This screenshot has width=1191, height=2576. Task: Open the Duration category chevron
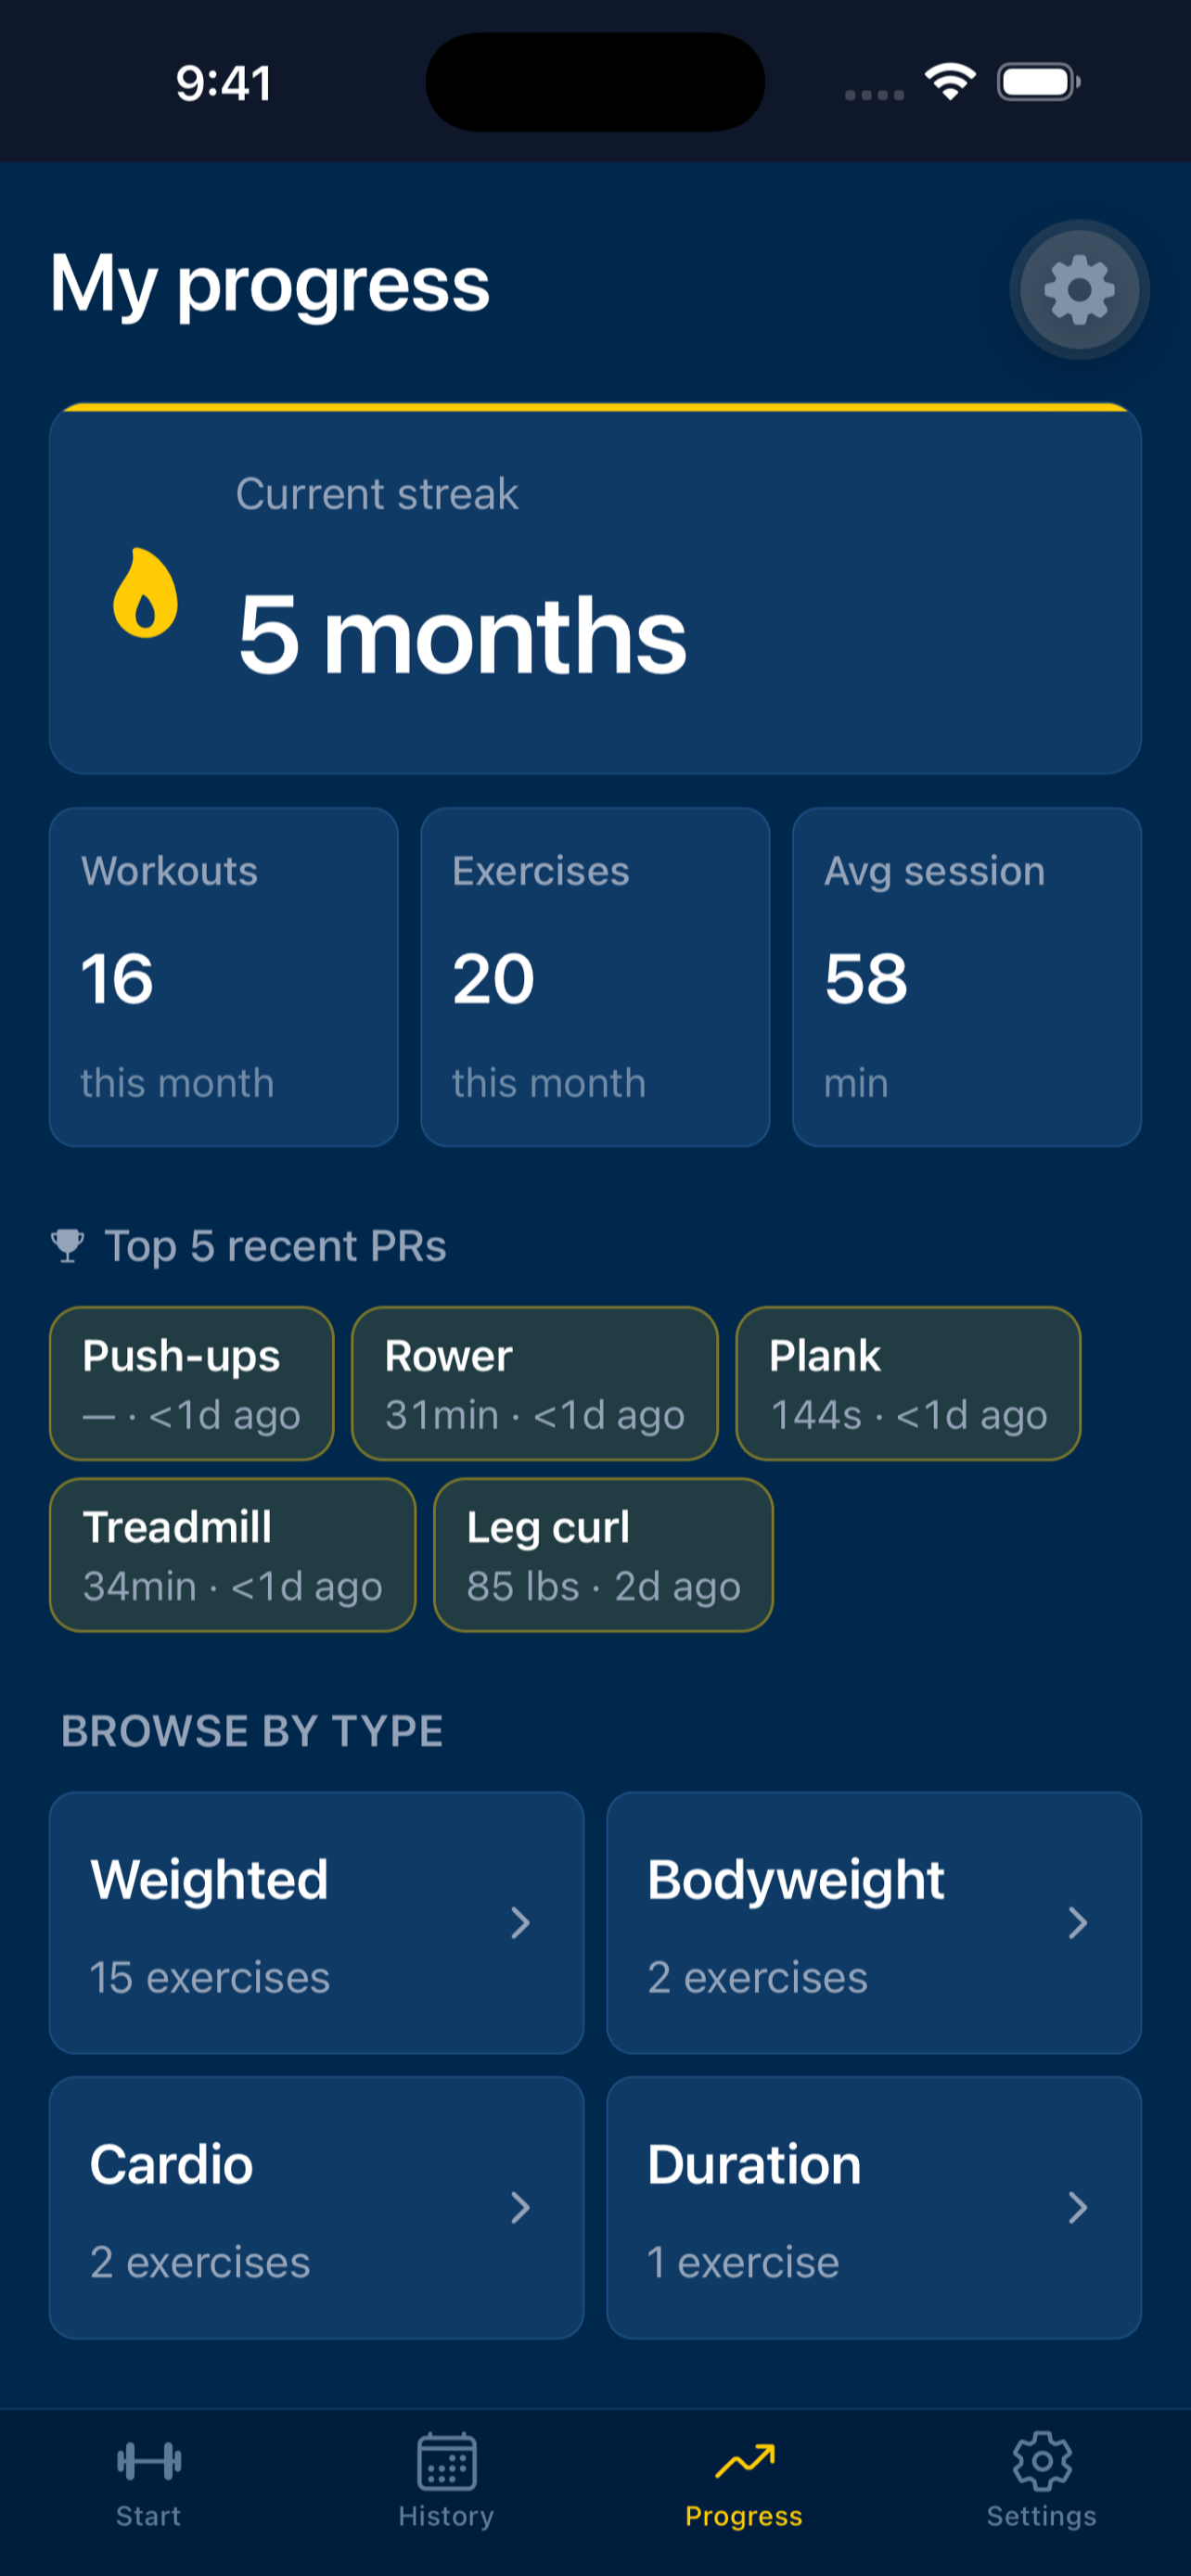point(1077,2207)
